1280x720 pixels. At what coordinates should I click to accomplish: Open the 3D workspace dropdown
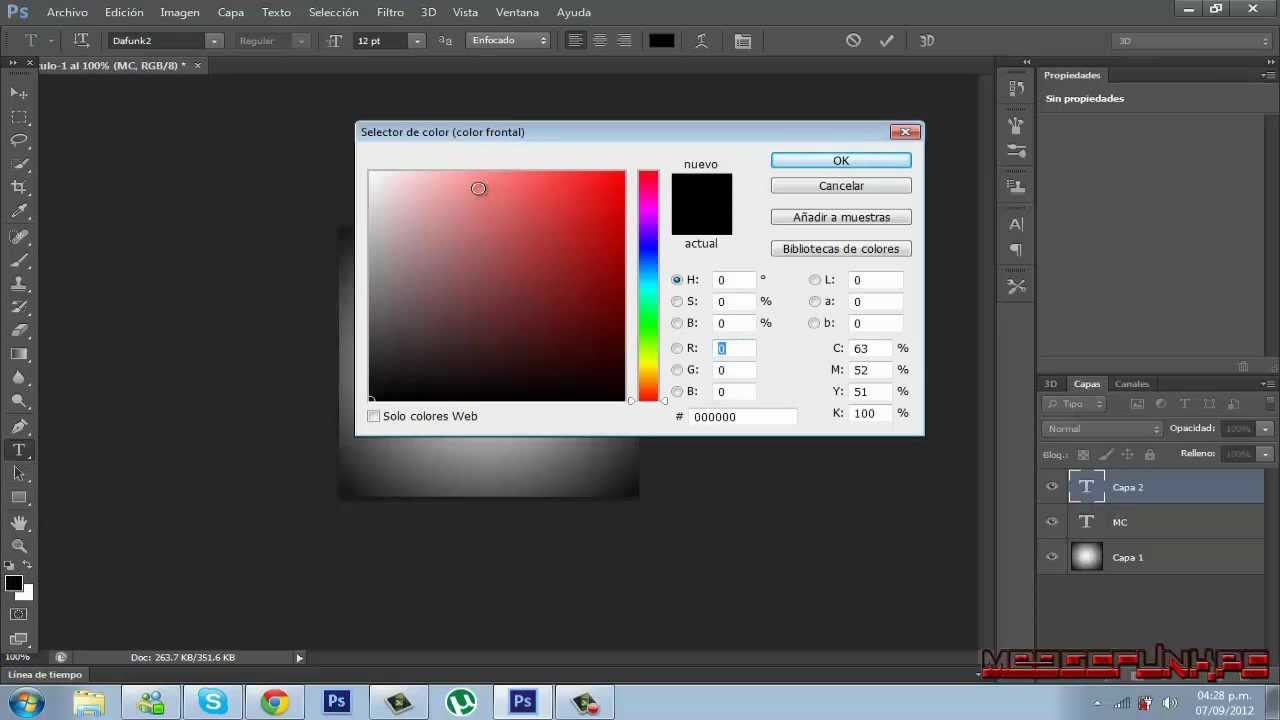pos(1191,41)
